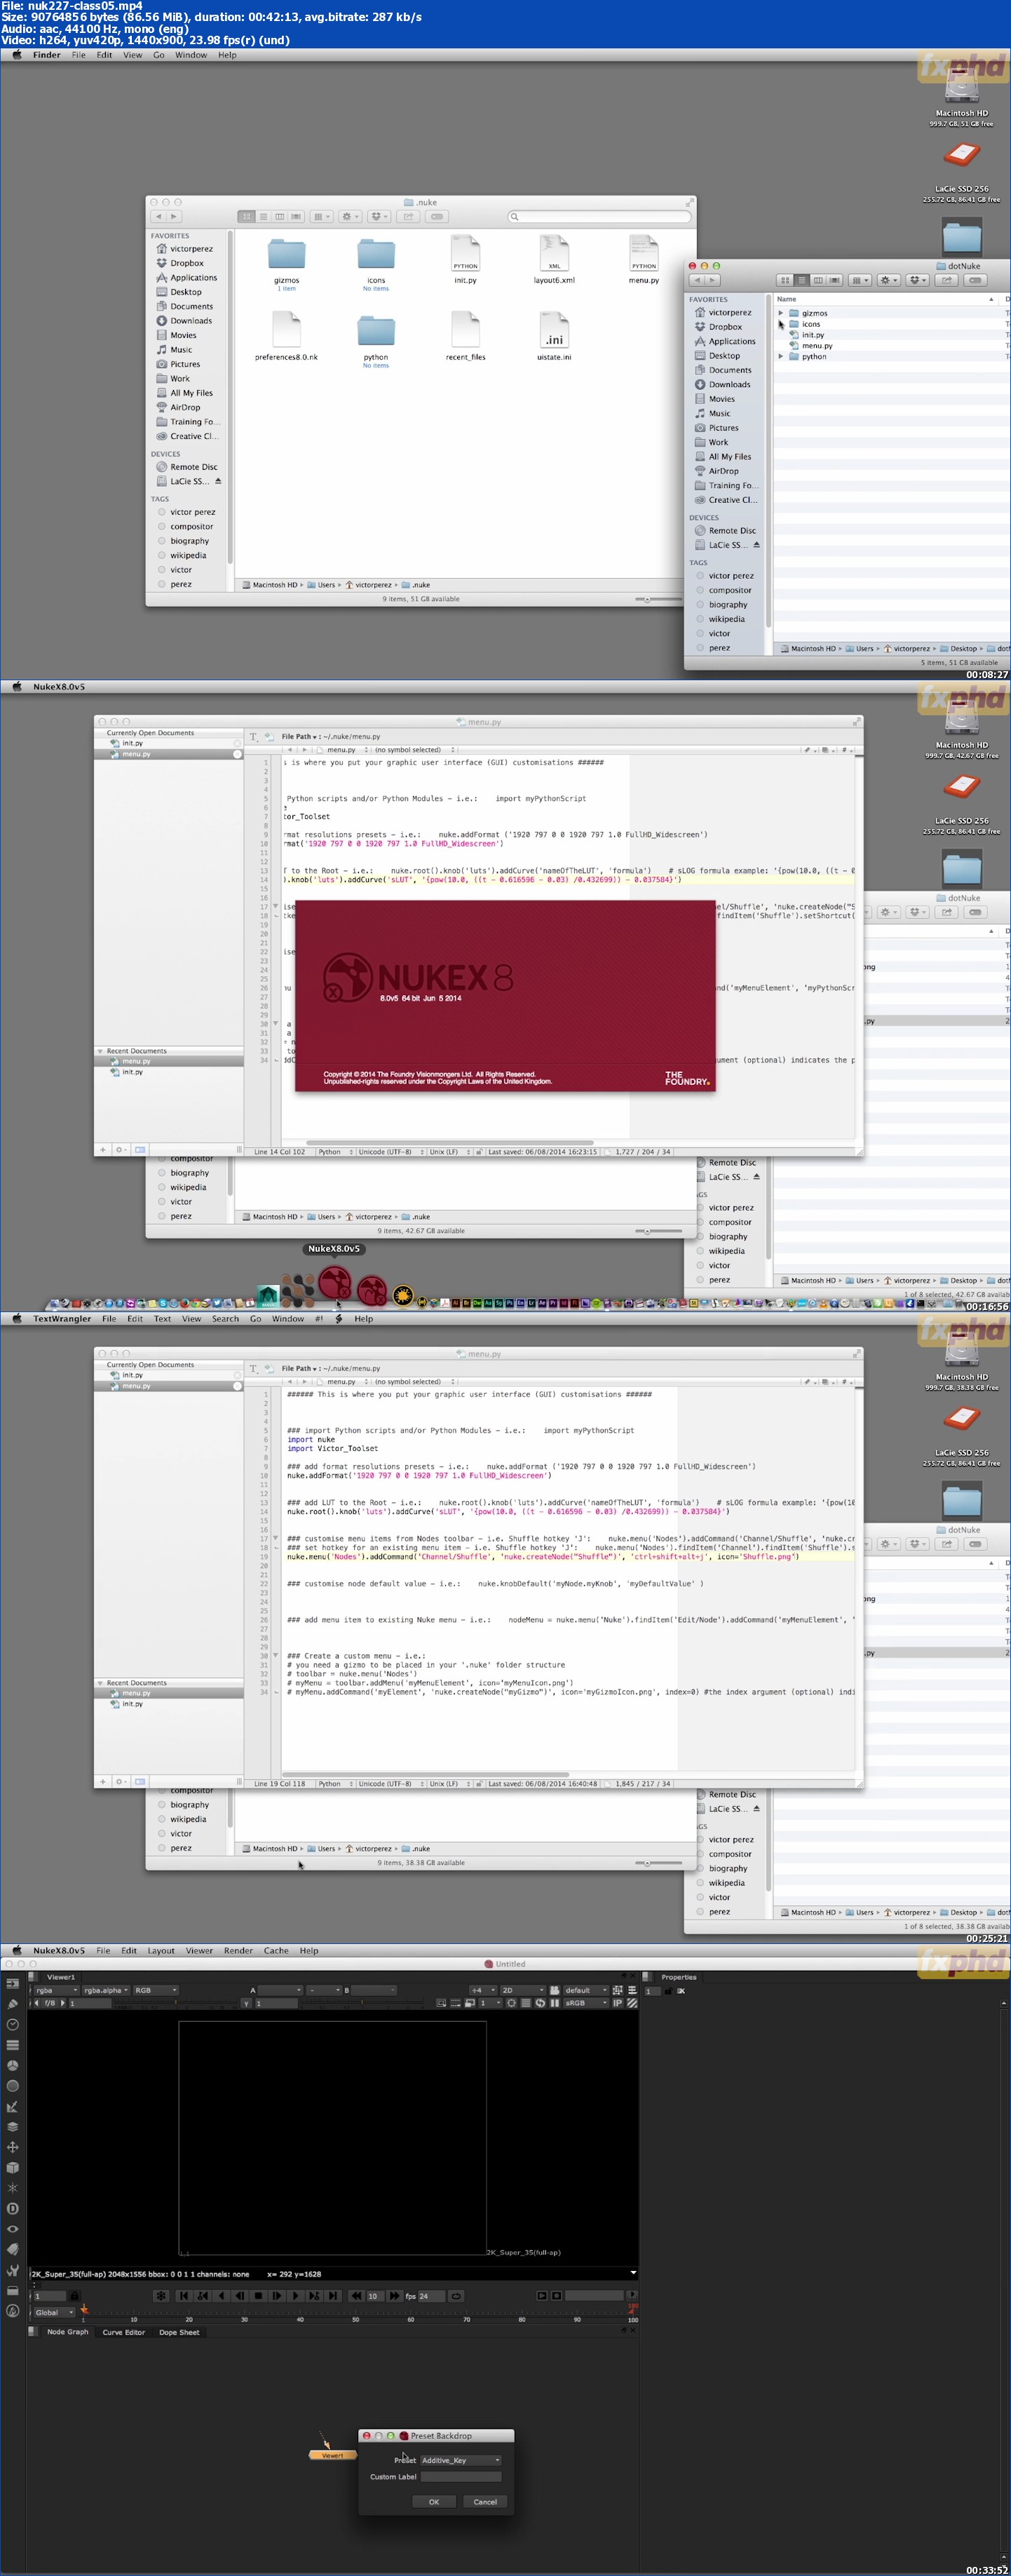Open Nuke's Draw nodes toolbar menu
Image resolution: width=1011 pixels, height=2576 pixels.
point(13,2003)
